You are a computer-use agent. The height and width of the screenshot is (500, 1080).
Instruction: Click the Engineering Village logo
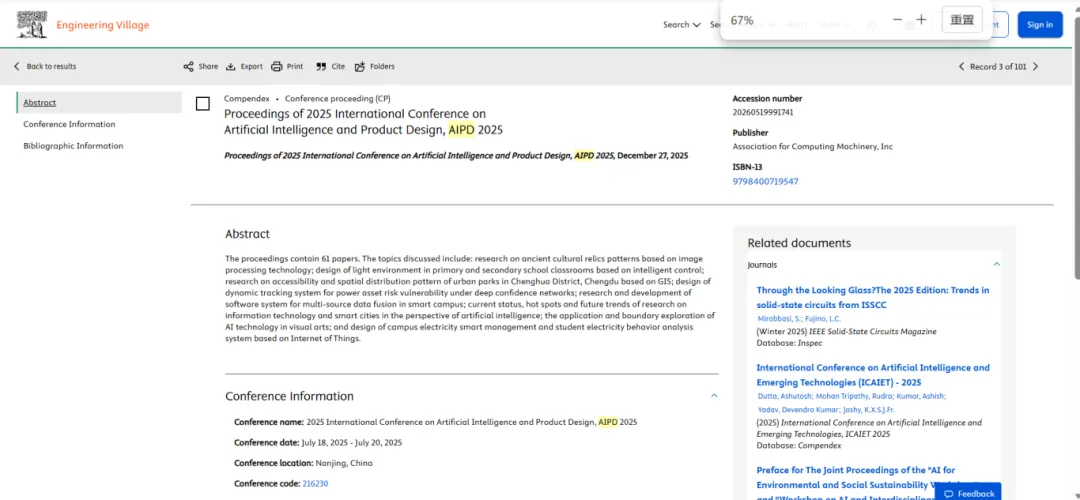pos(32,25)
